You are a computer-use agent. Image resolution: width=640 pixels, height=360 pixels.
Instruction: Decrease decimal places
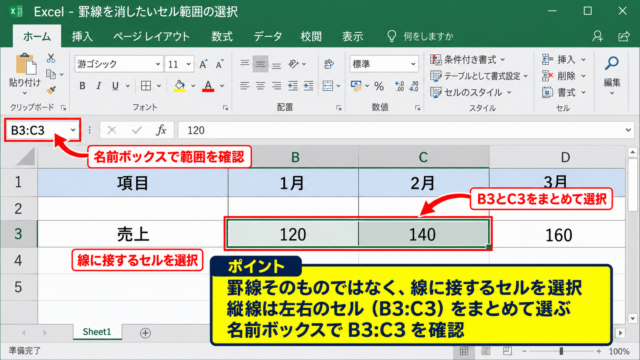coord(413,86)
